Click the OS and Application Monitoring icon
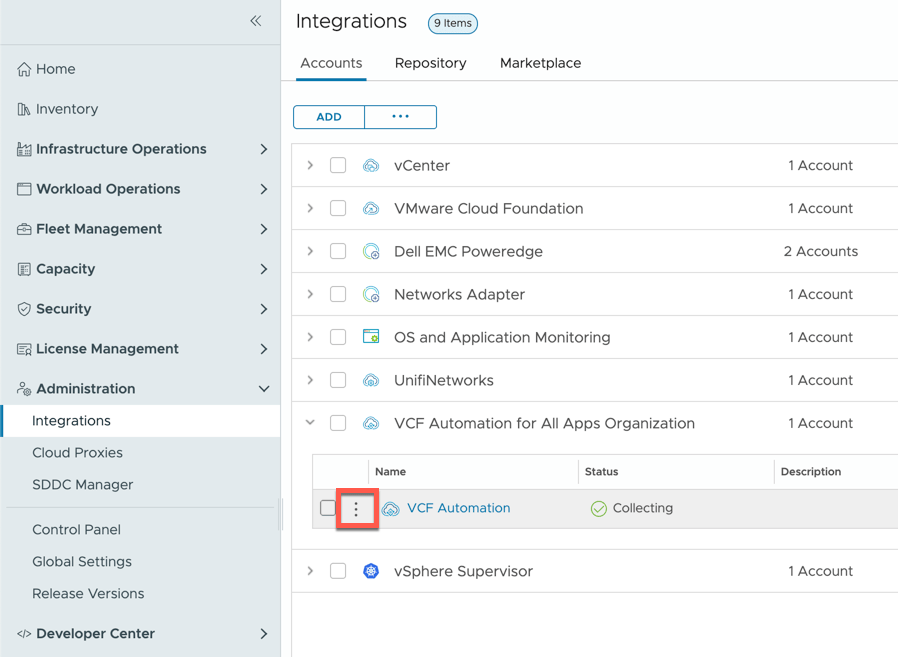The height and width of the screenshot is (657, 898). point(371,337)
